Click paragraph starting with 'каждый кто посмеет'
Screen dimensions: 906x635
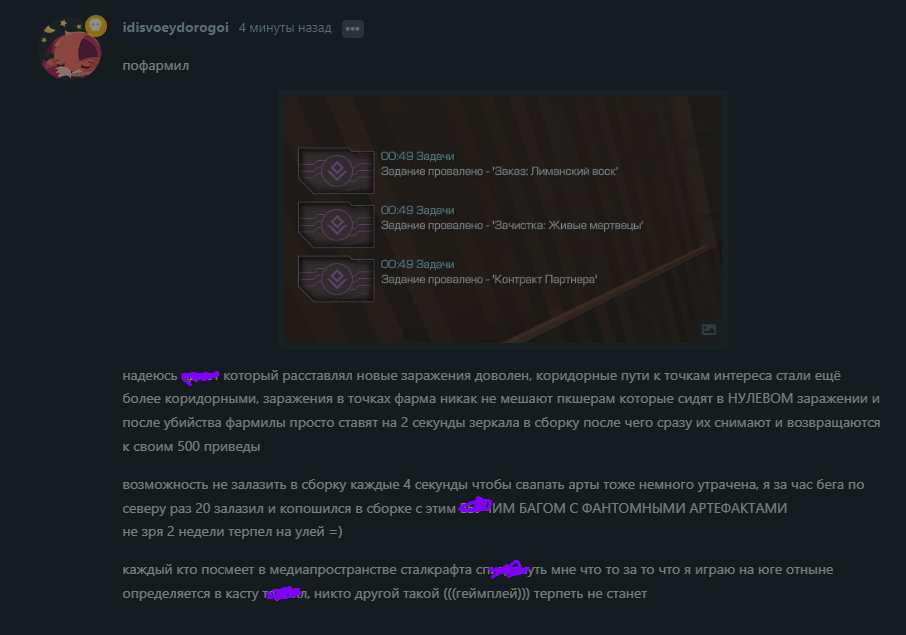478,581
